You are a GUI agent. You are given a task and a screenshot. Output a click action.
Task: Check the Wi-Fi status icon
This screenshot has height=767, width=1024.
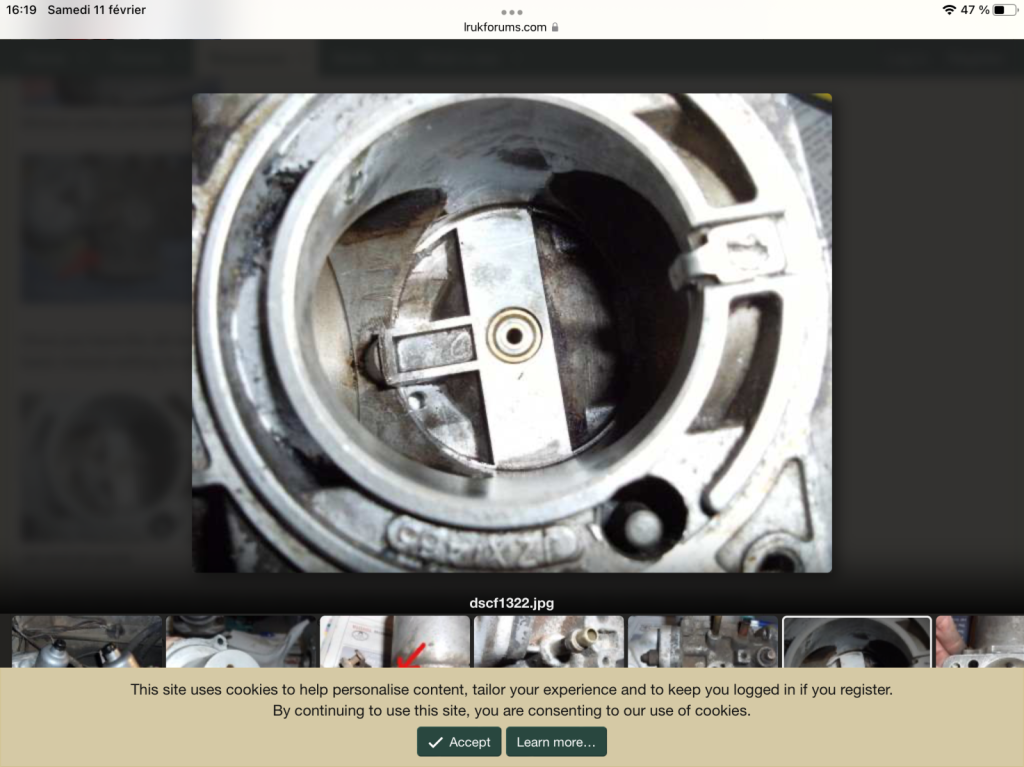pyautogui.click(x=950, y=10)
